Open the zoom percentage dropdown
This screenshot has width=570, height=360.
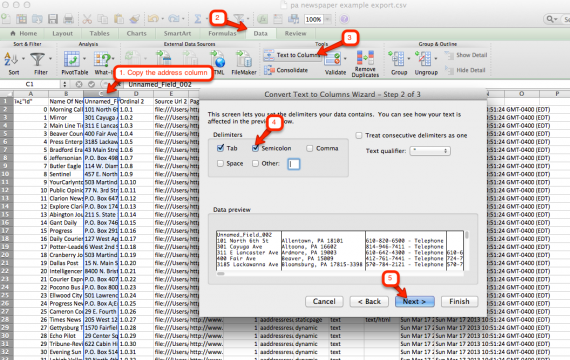click(x=328, y=19)
